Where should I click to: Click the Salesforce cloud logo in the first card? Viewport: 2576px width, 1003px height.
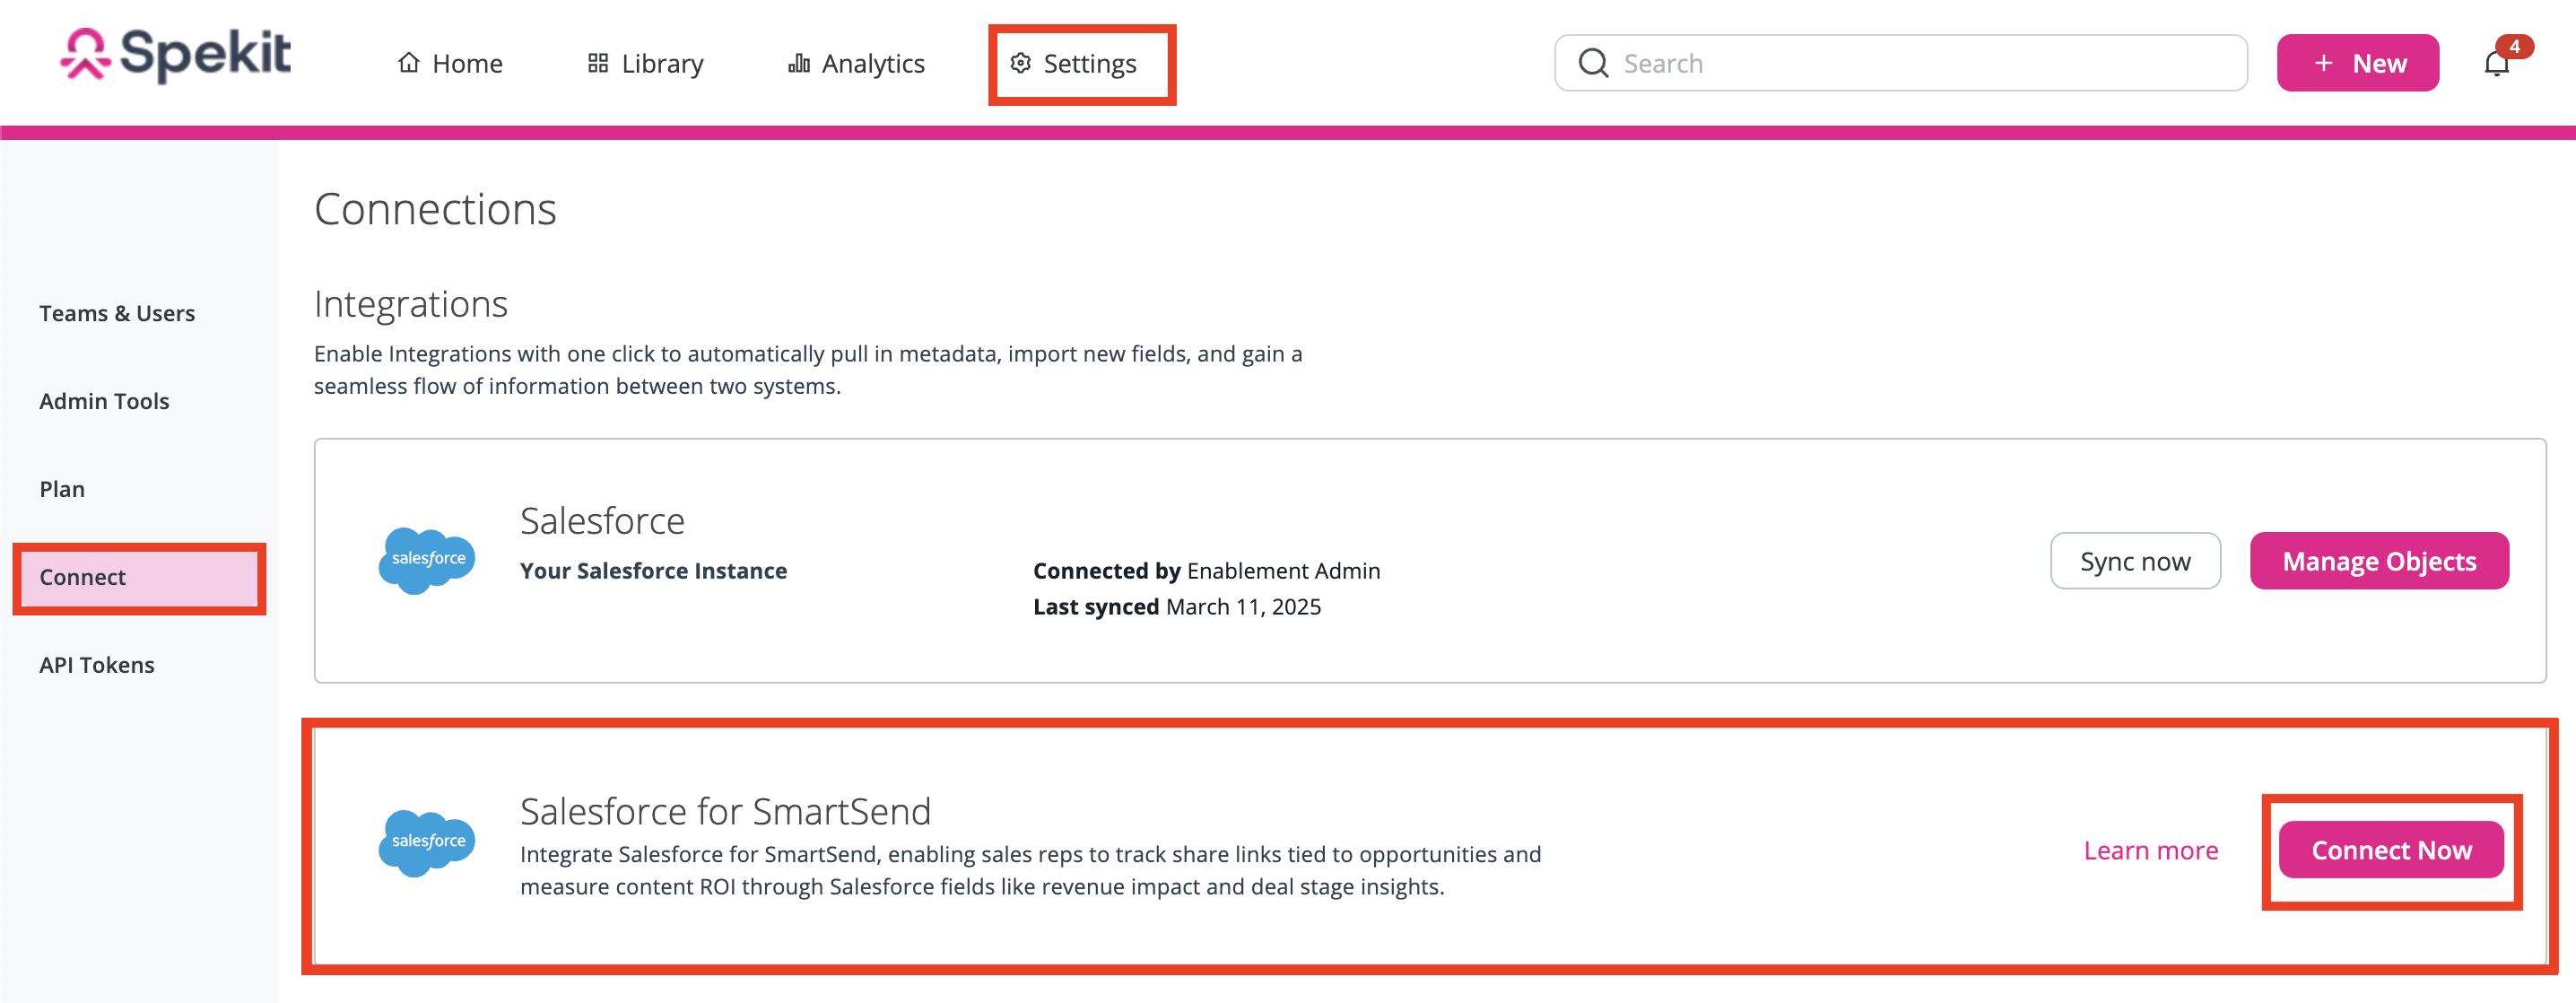pos(427,560)
